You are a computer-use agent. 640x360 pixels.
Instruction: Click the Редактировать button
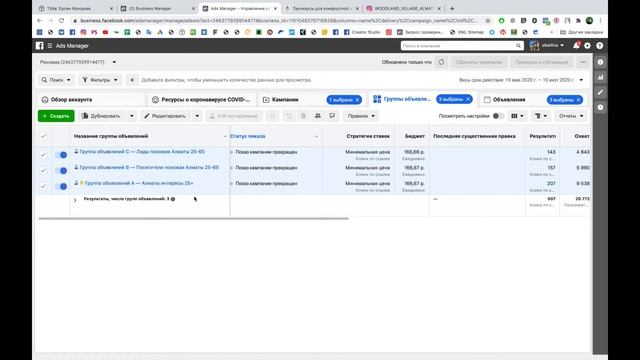click(166, 116)
